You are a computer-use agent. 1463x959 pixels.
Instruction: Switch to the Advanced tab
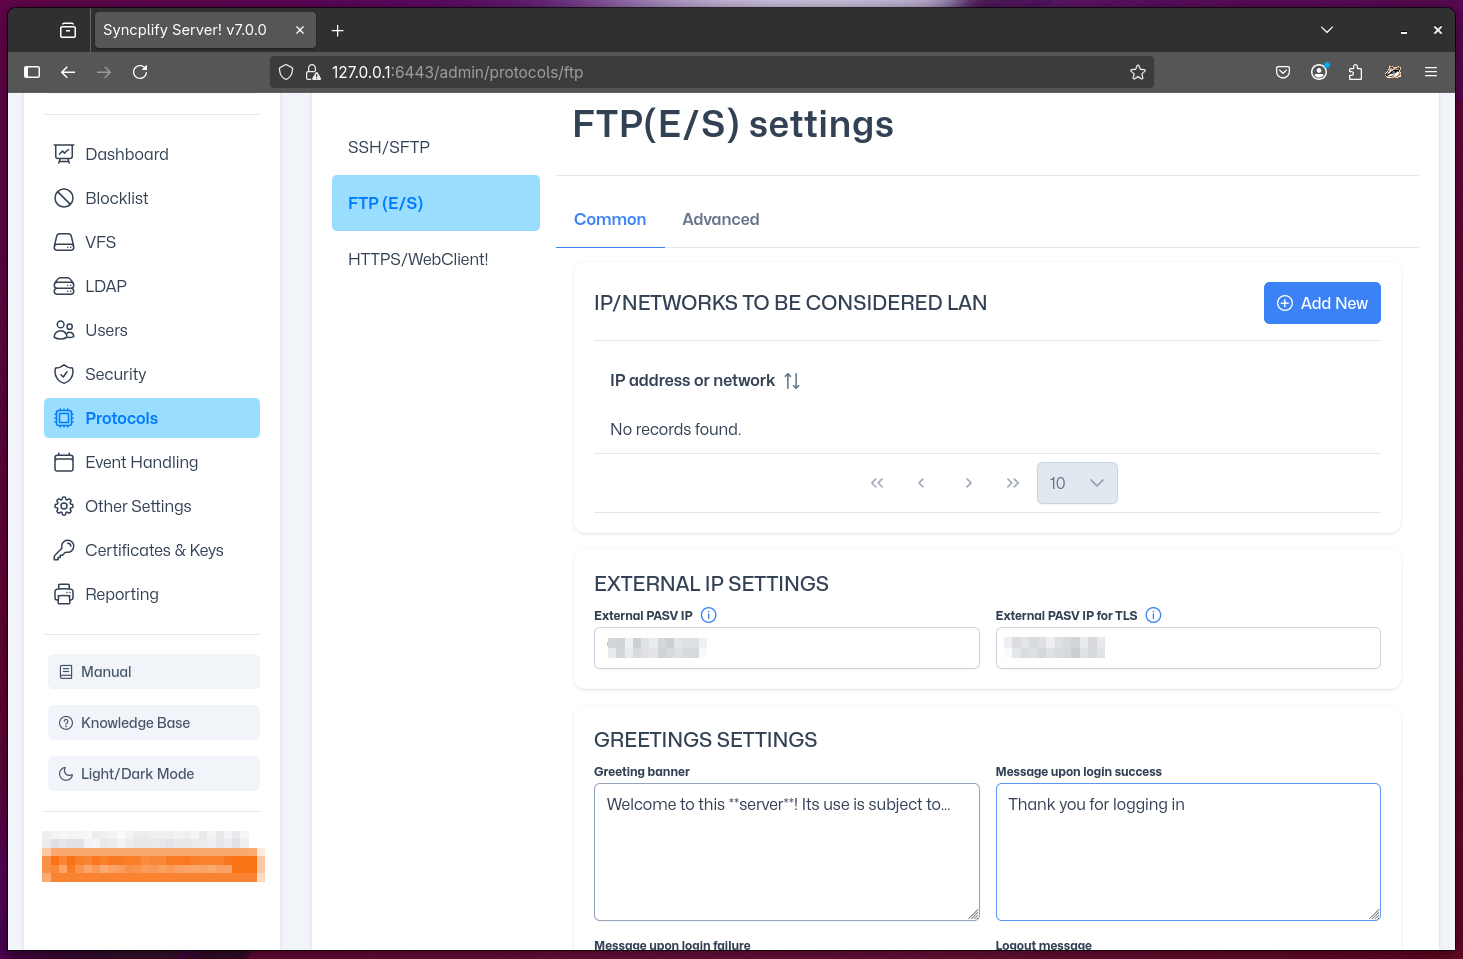coord(720,219)
